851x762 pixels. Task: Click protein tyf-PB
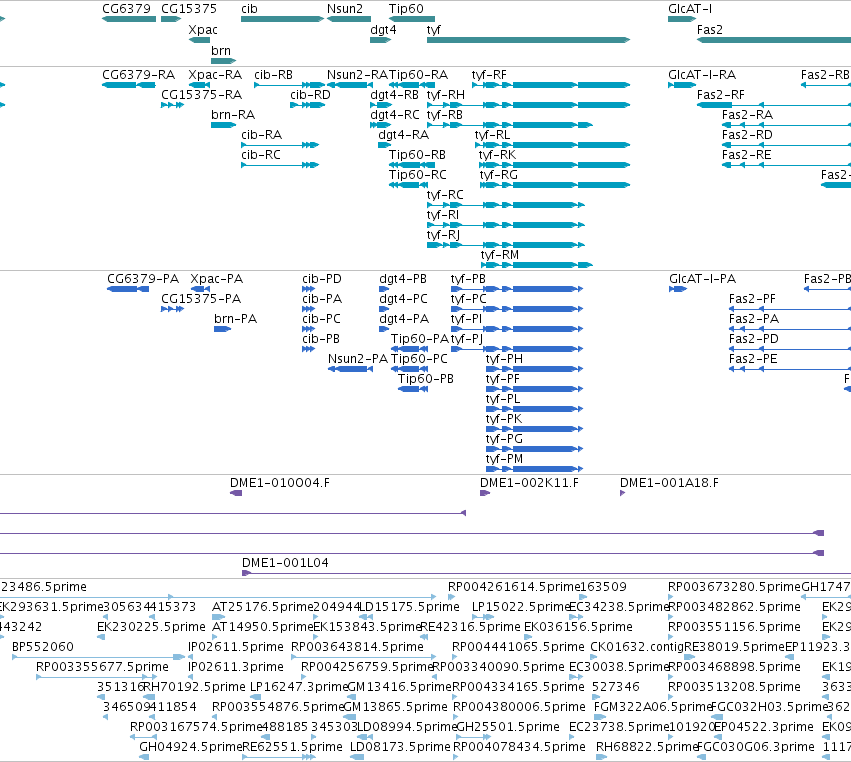point(468,279)
